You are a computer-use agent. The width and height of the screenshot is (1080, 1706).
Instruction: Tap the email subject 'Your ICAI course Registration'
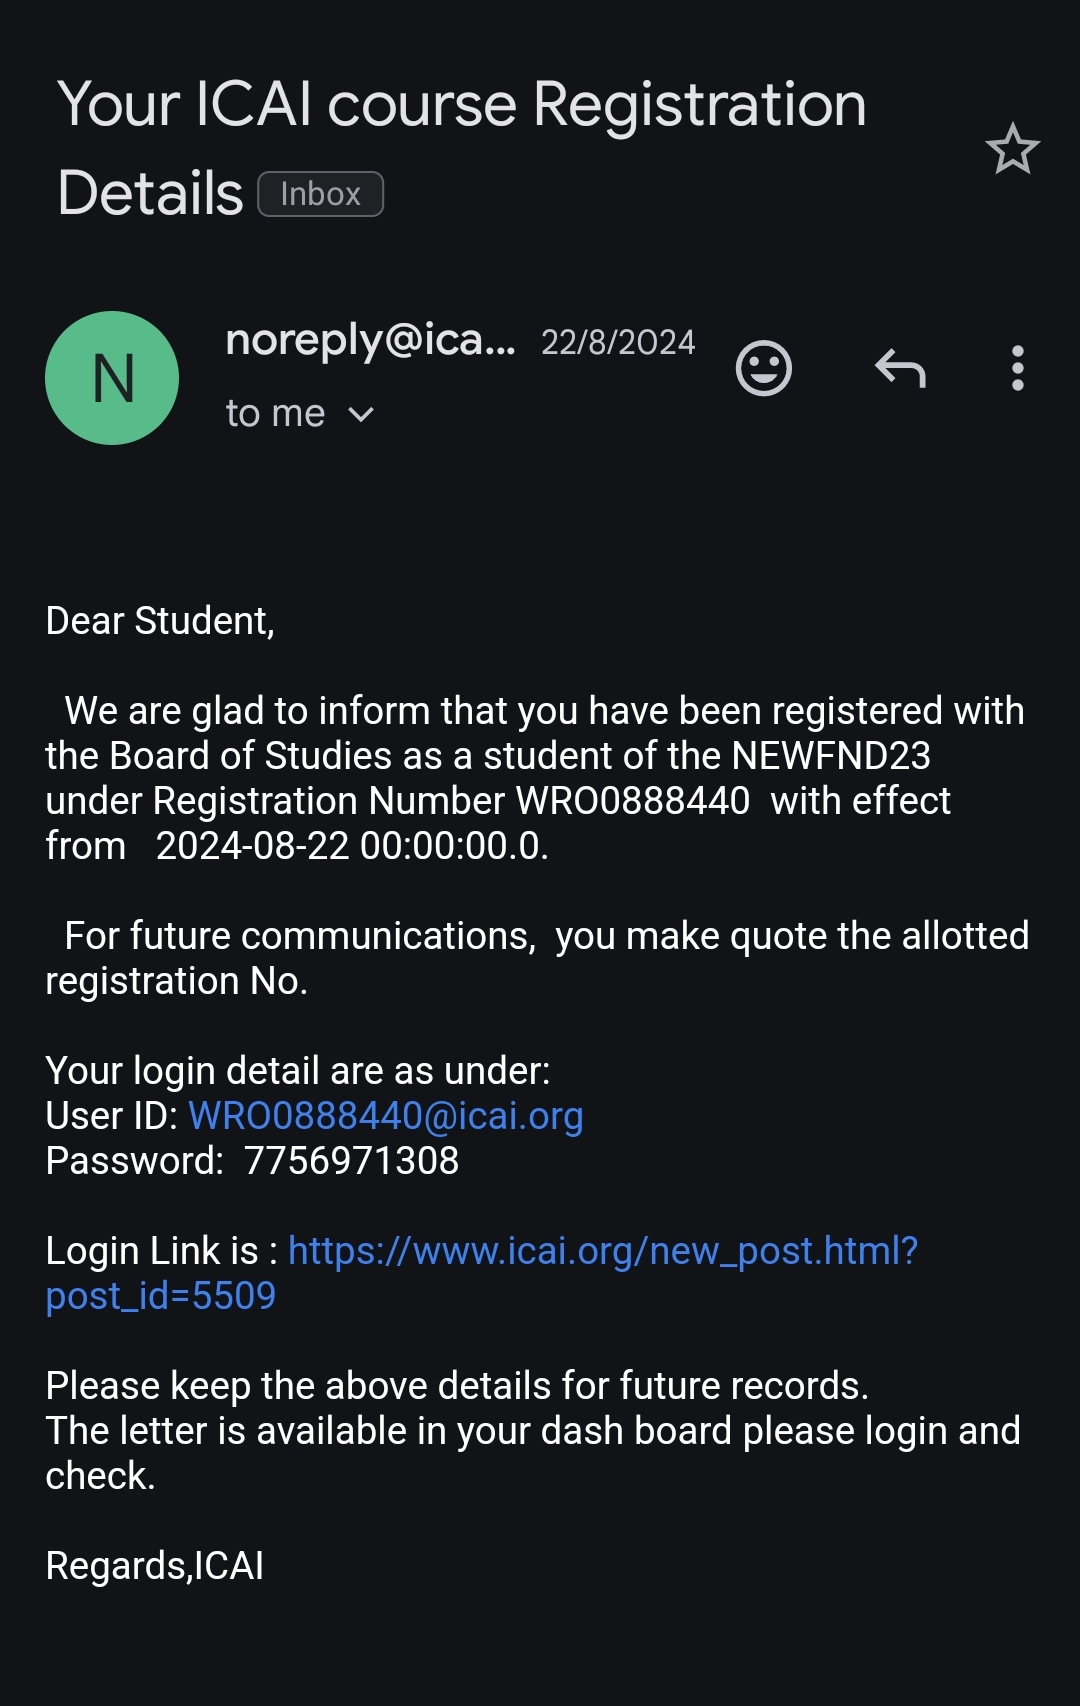click(x=461, y=105)
